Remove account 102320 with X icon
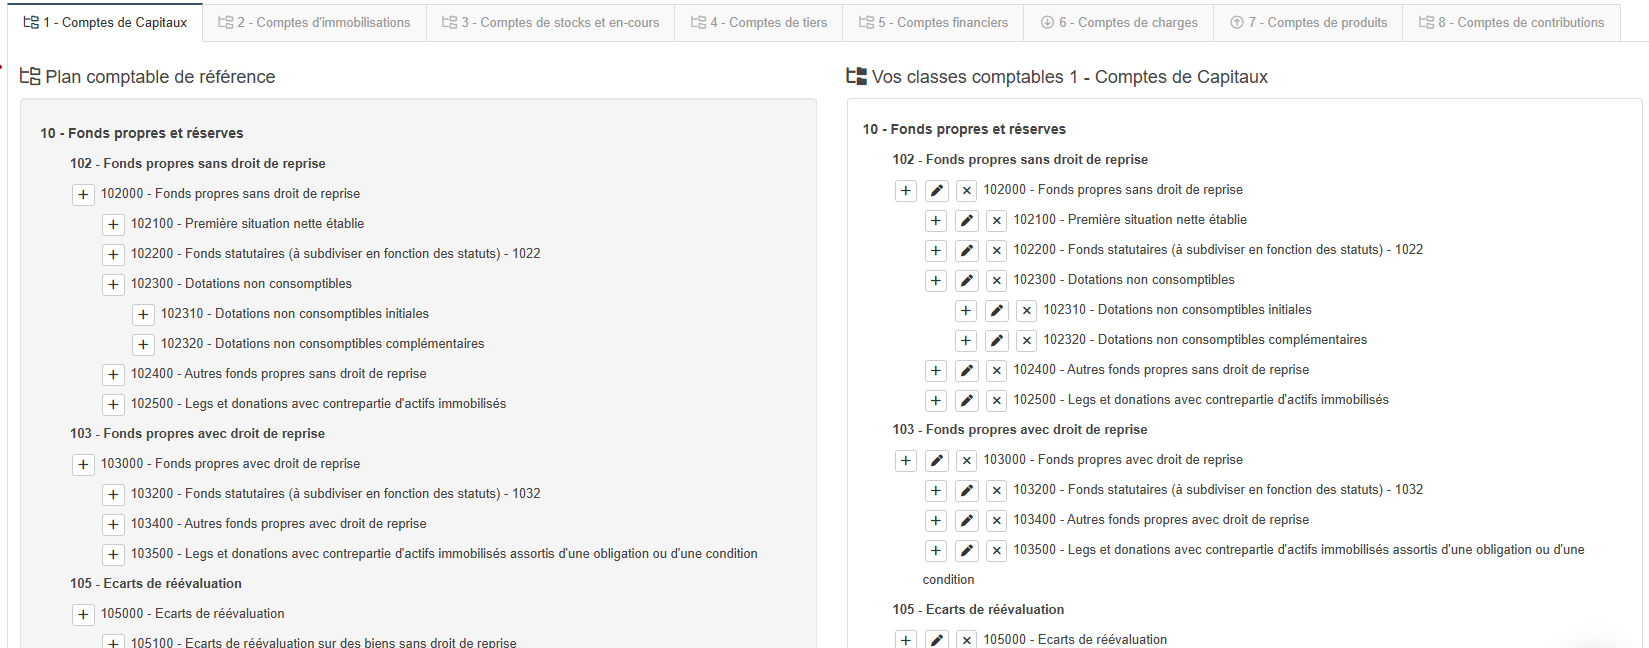Image resolution: width=1649 pixels, height=648 pixels. [x=1026, y=341]
